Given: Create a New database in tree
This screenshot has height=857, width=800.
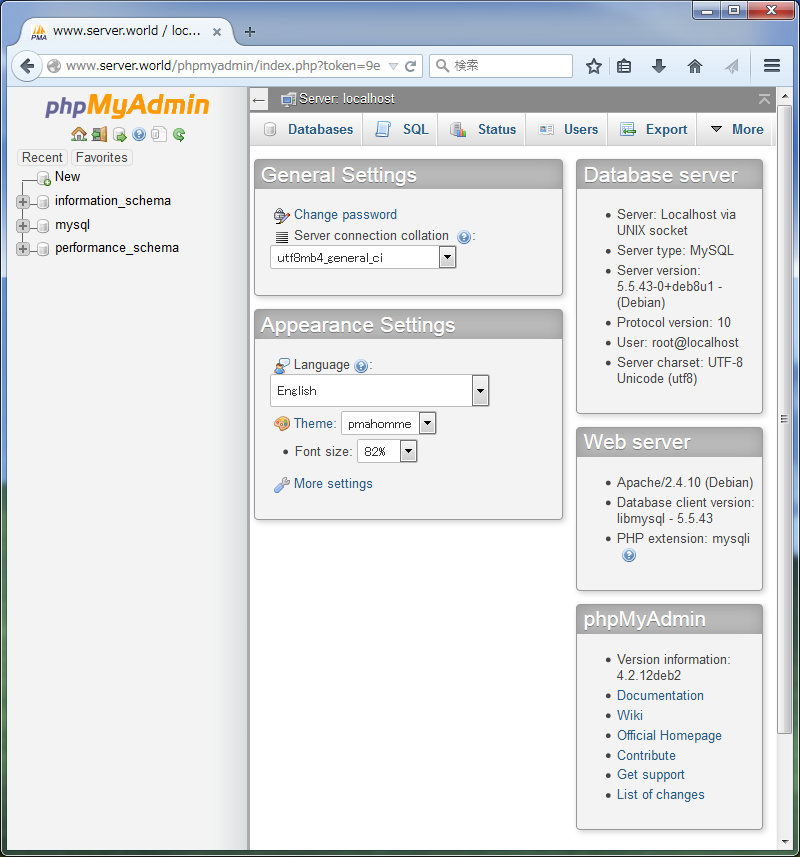Looking at the screenshot, I should (x=67, y=177).
